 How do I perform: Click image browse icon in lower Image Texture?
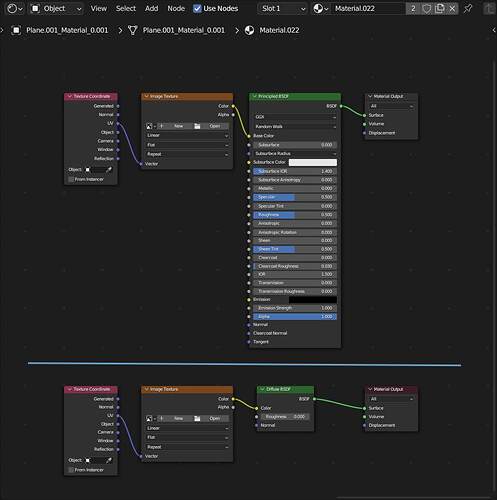point(151,418)
